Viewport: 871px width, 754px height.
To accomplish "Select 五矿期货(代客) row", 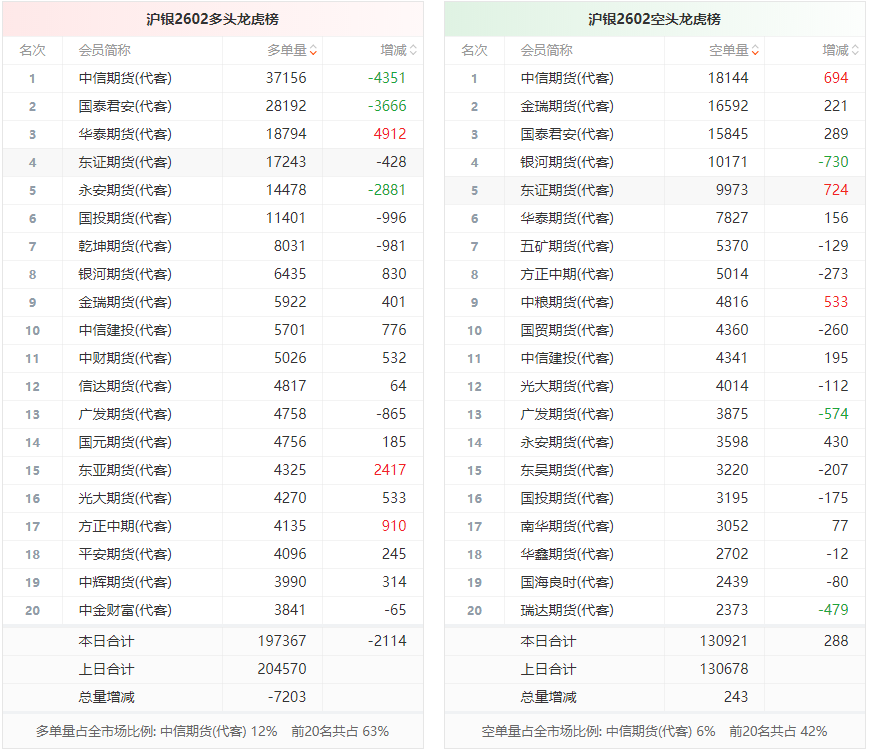I will (x=655, y=246).
